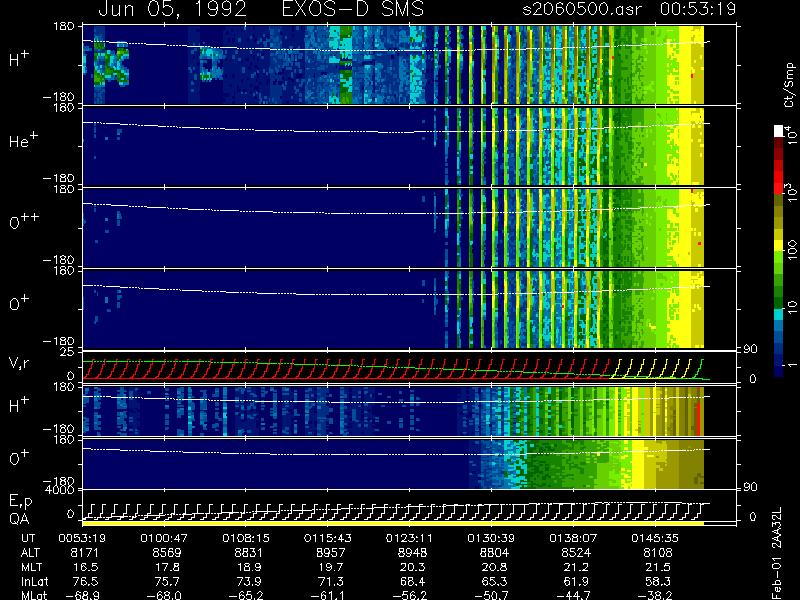Screen dimensions: 800x600
Task: Click InLat value "75.7"
Action: [x=167, y=581]
